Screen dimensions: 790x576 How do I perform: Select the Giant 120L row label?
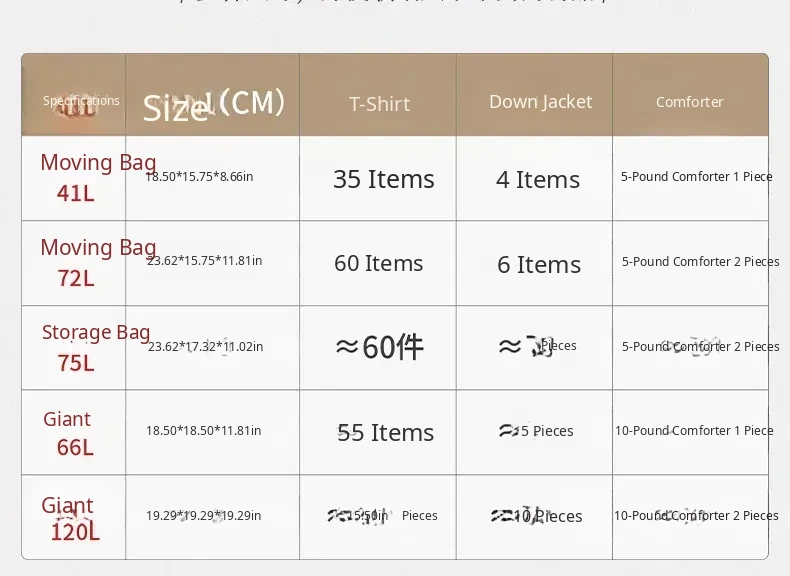click(x=74, y=518)
